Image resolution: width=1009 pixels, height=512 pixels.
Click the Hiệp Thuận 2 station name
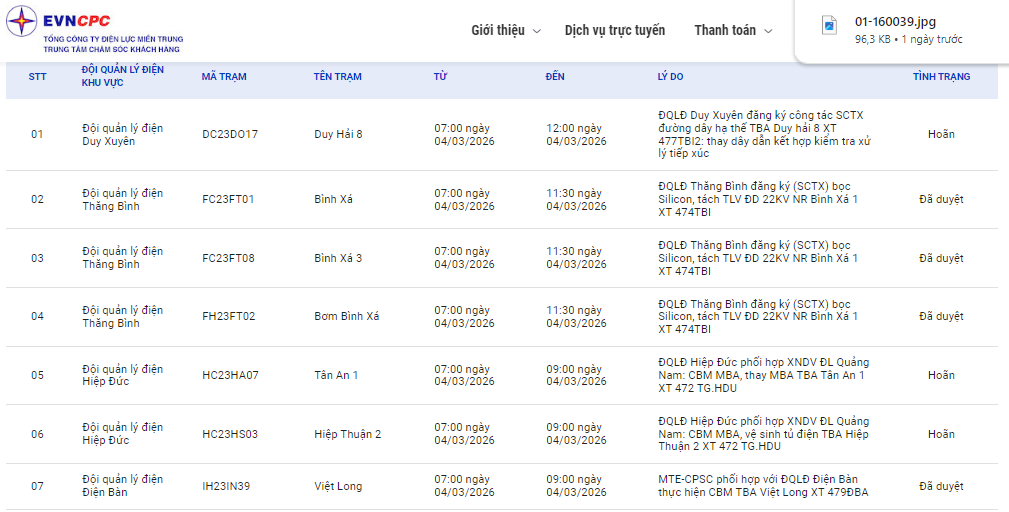(x=347, y=434)
